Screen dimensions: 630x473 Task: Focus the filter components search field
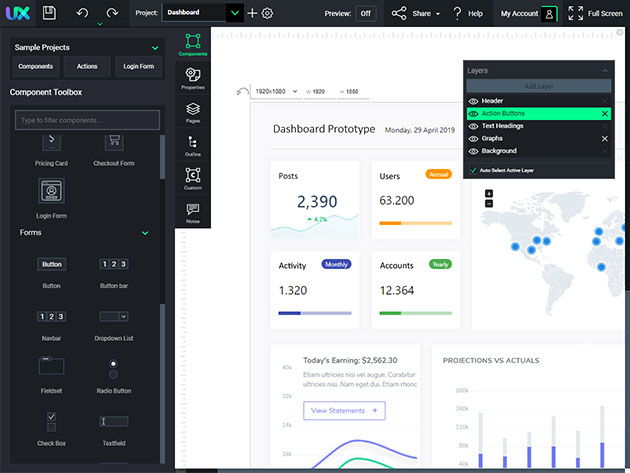click(87, 120)
